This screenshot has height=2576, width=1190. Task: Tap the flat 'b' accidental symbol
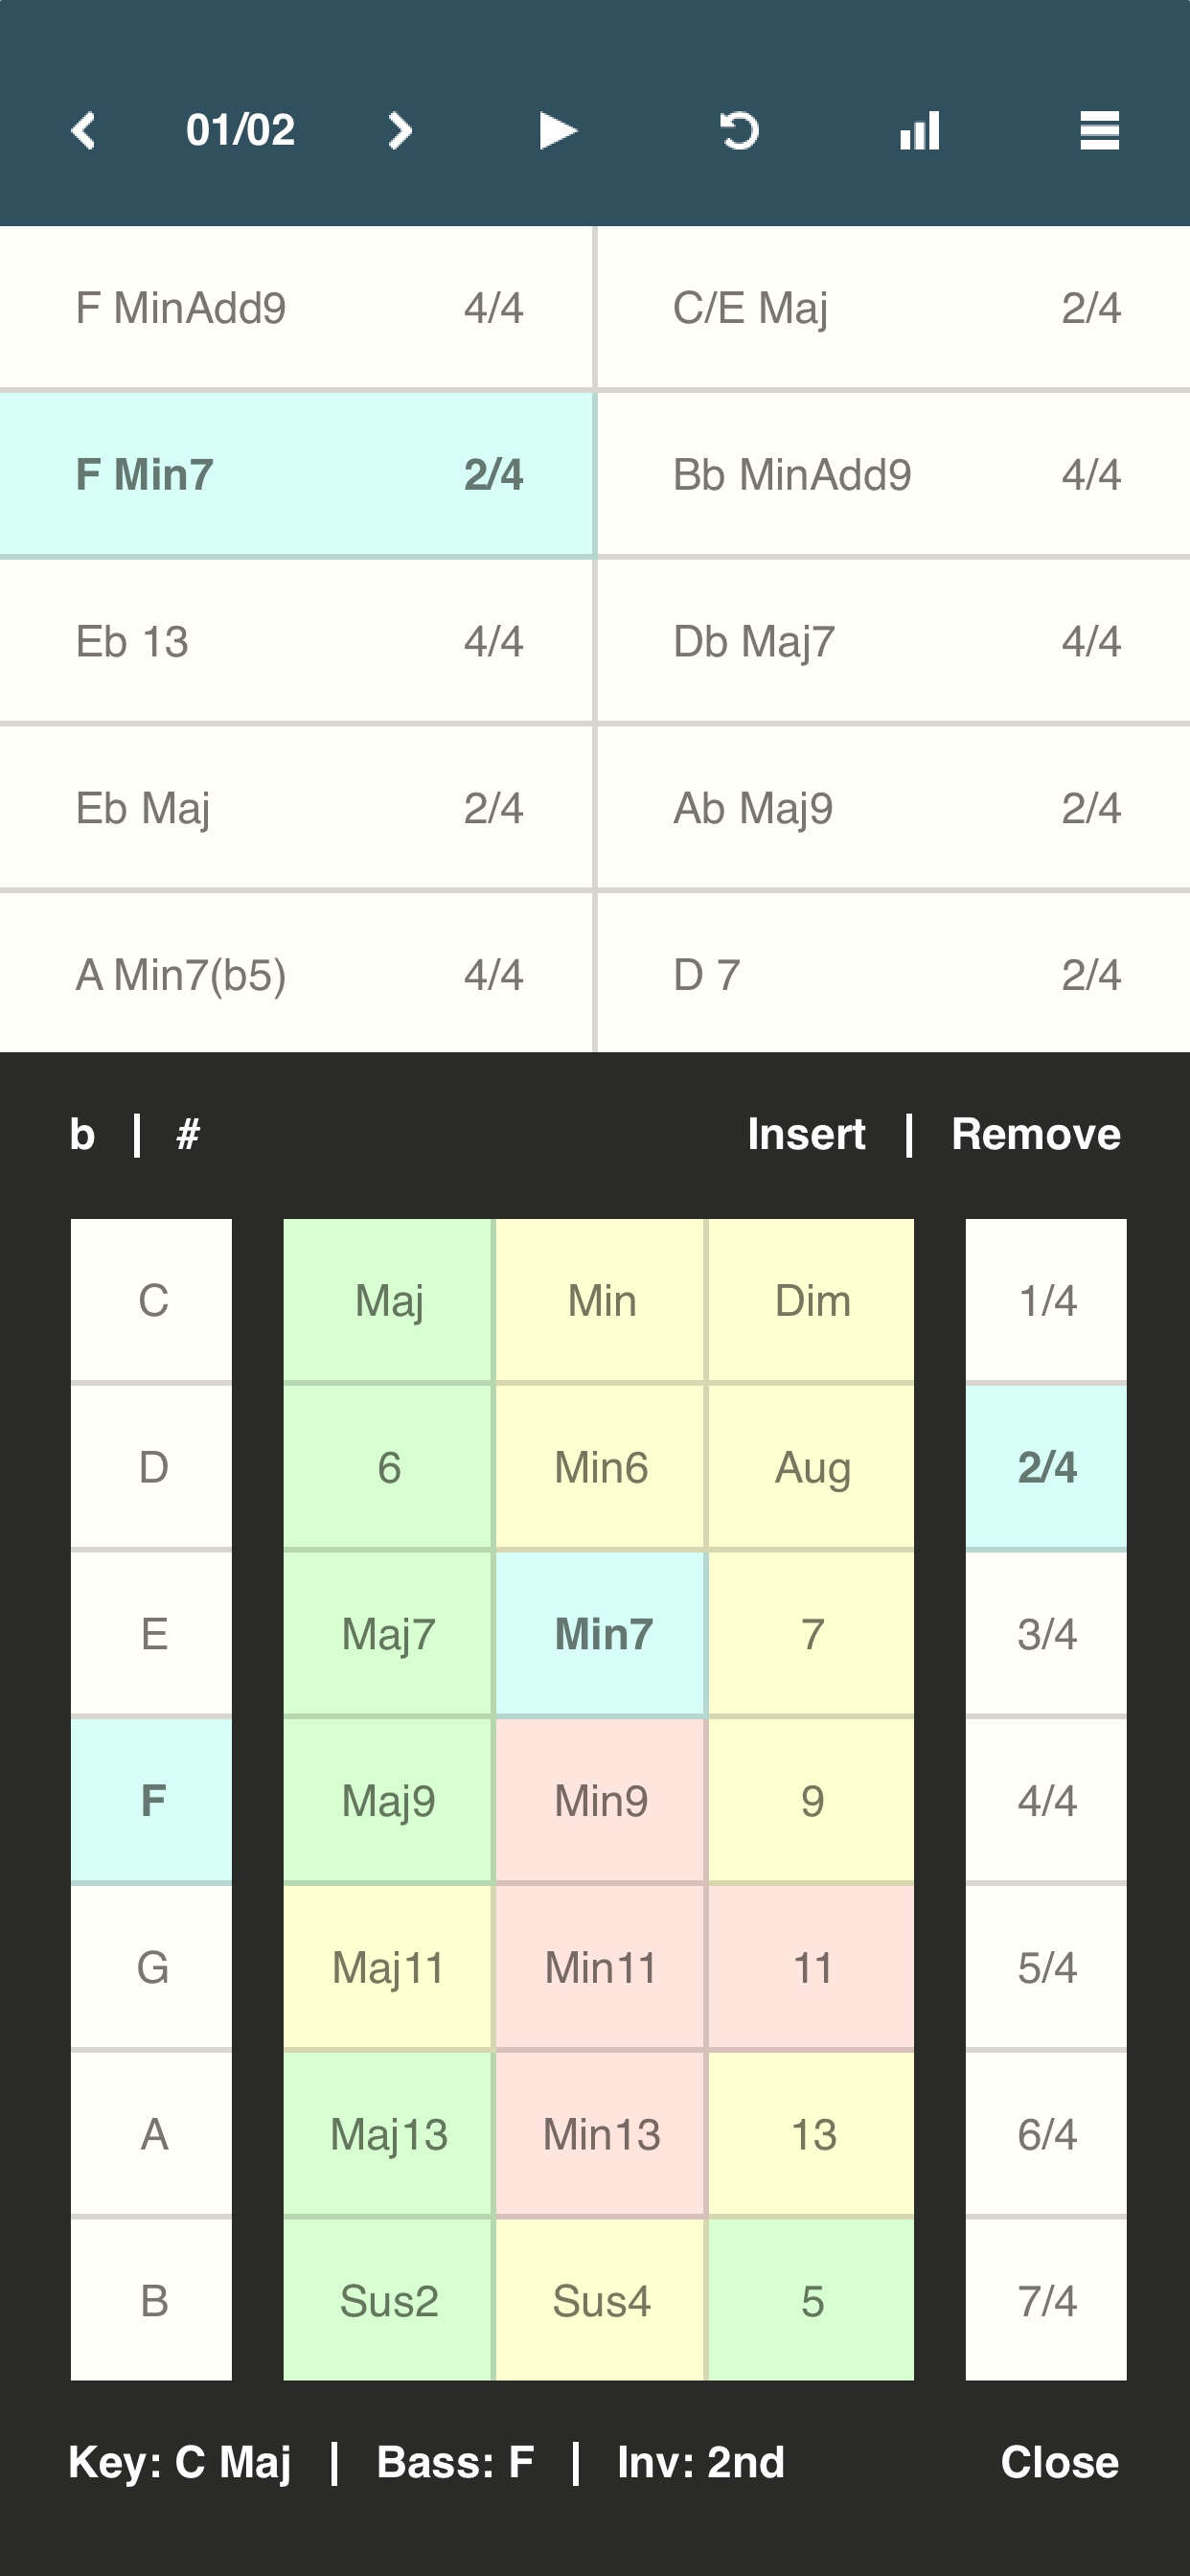[x=83, y=1135]
